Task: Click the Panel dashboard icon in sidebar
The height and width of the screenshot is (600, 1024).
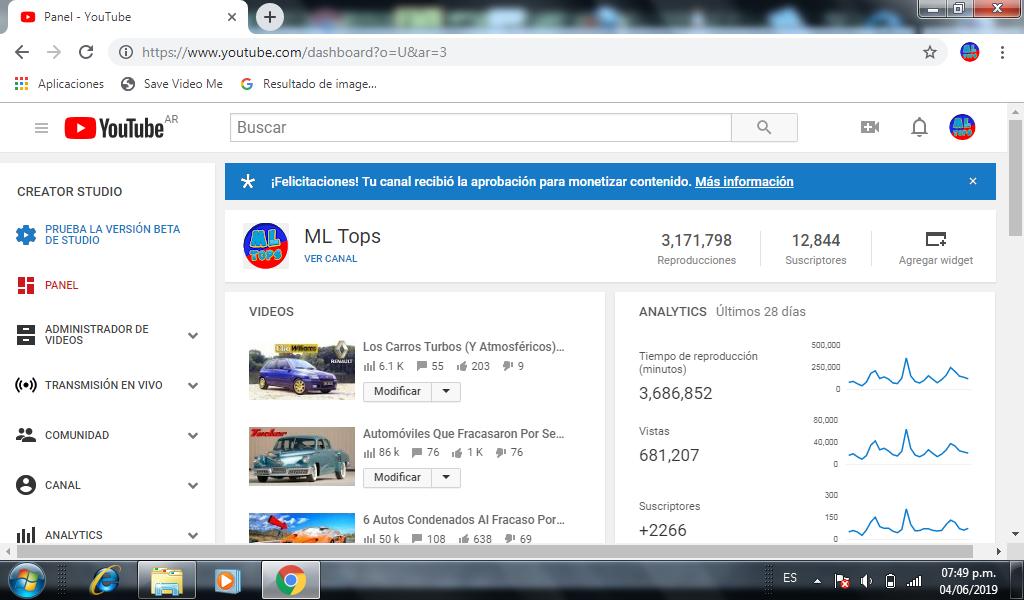Action: pyautogui.click(x=26, y=285)
